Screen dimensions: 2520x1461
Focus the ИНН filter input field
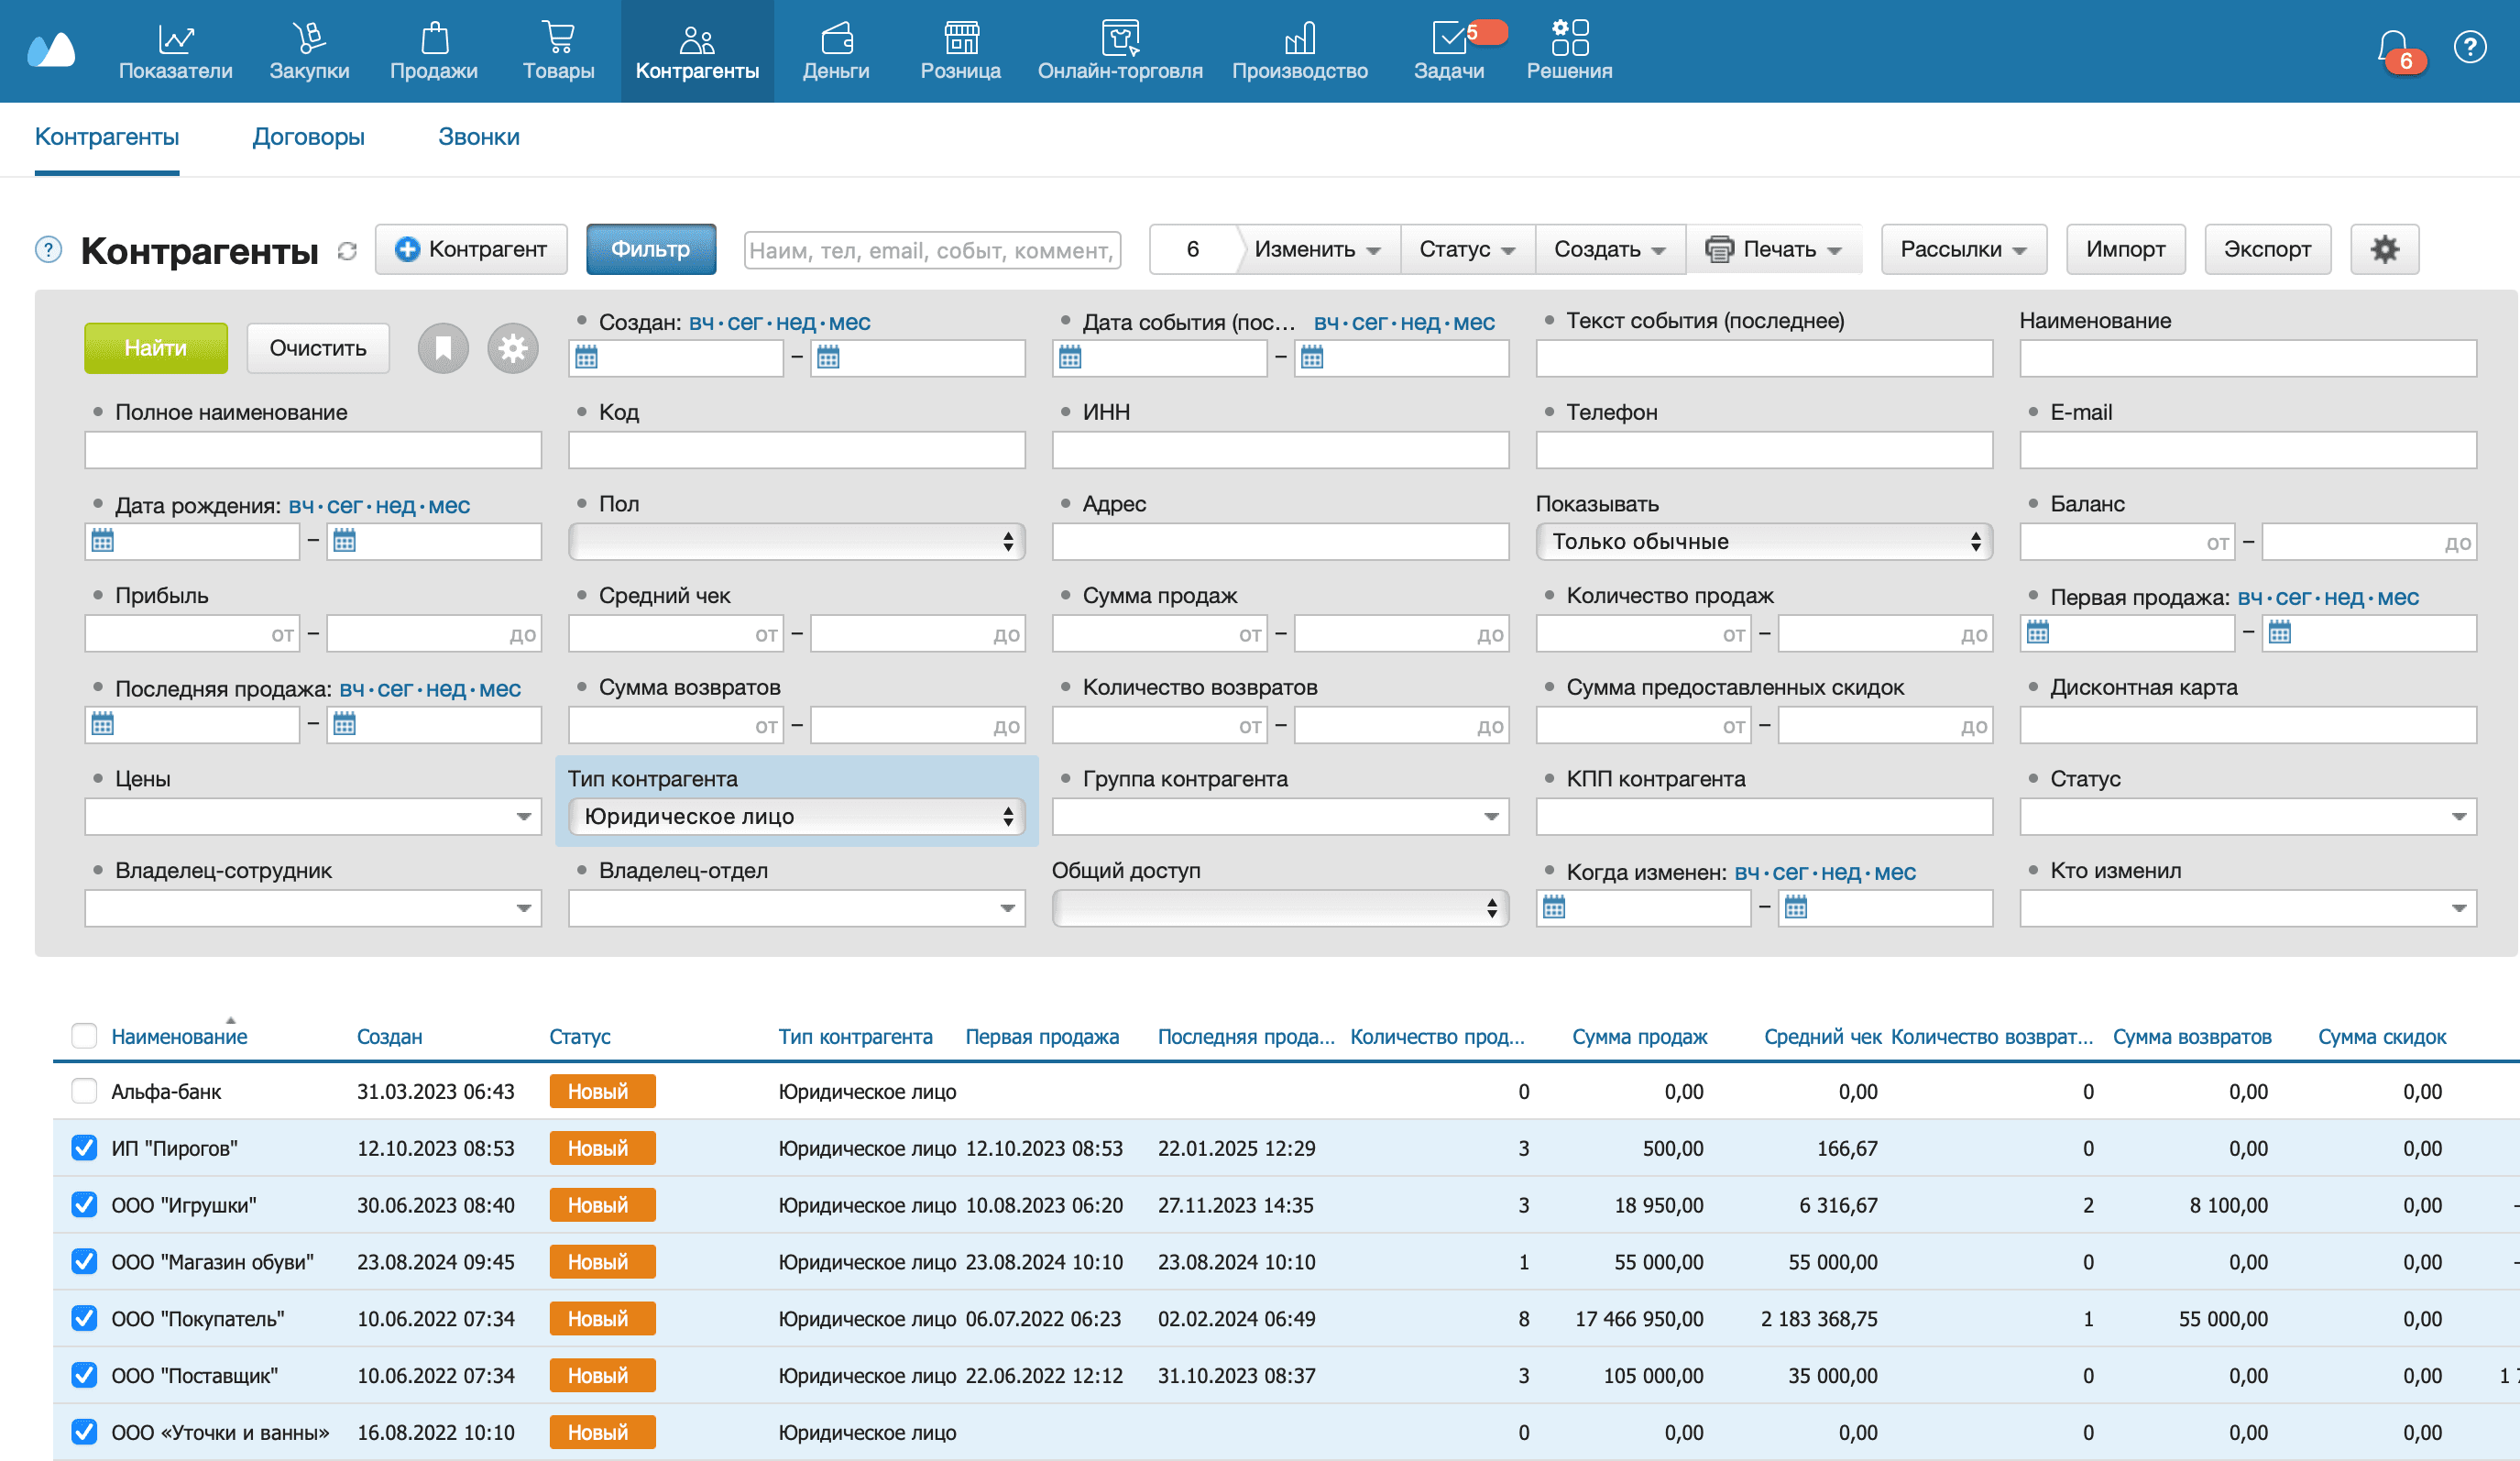(1279, 450)
